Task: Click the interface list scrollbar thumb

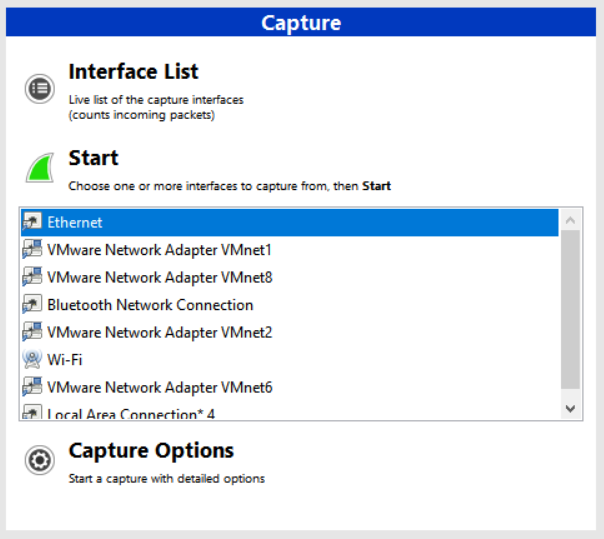Action: point(570,310)
